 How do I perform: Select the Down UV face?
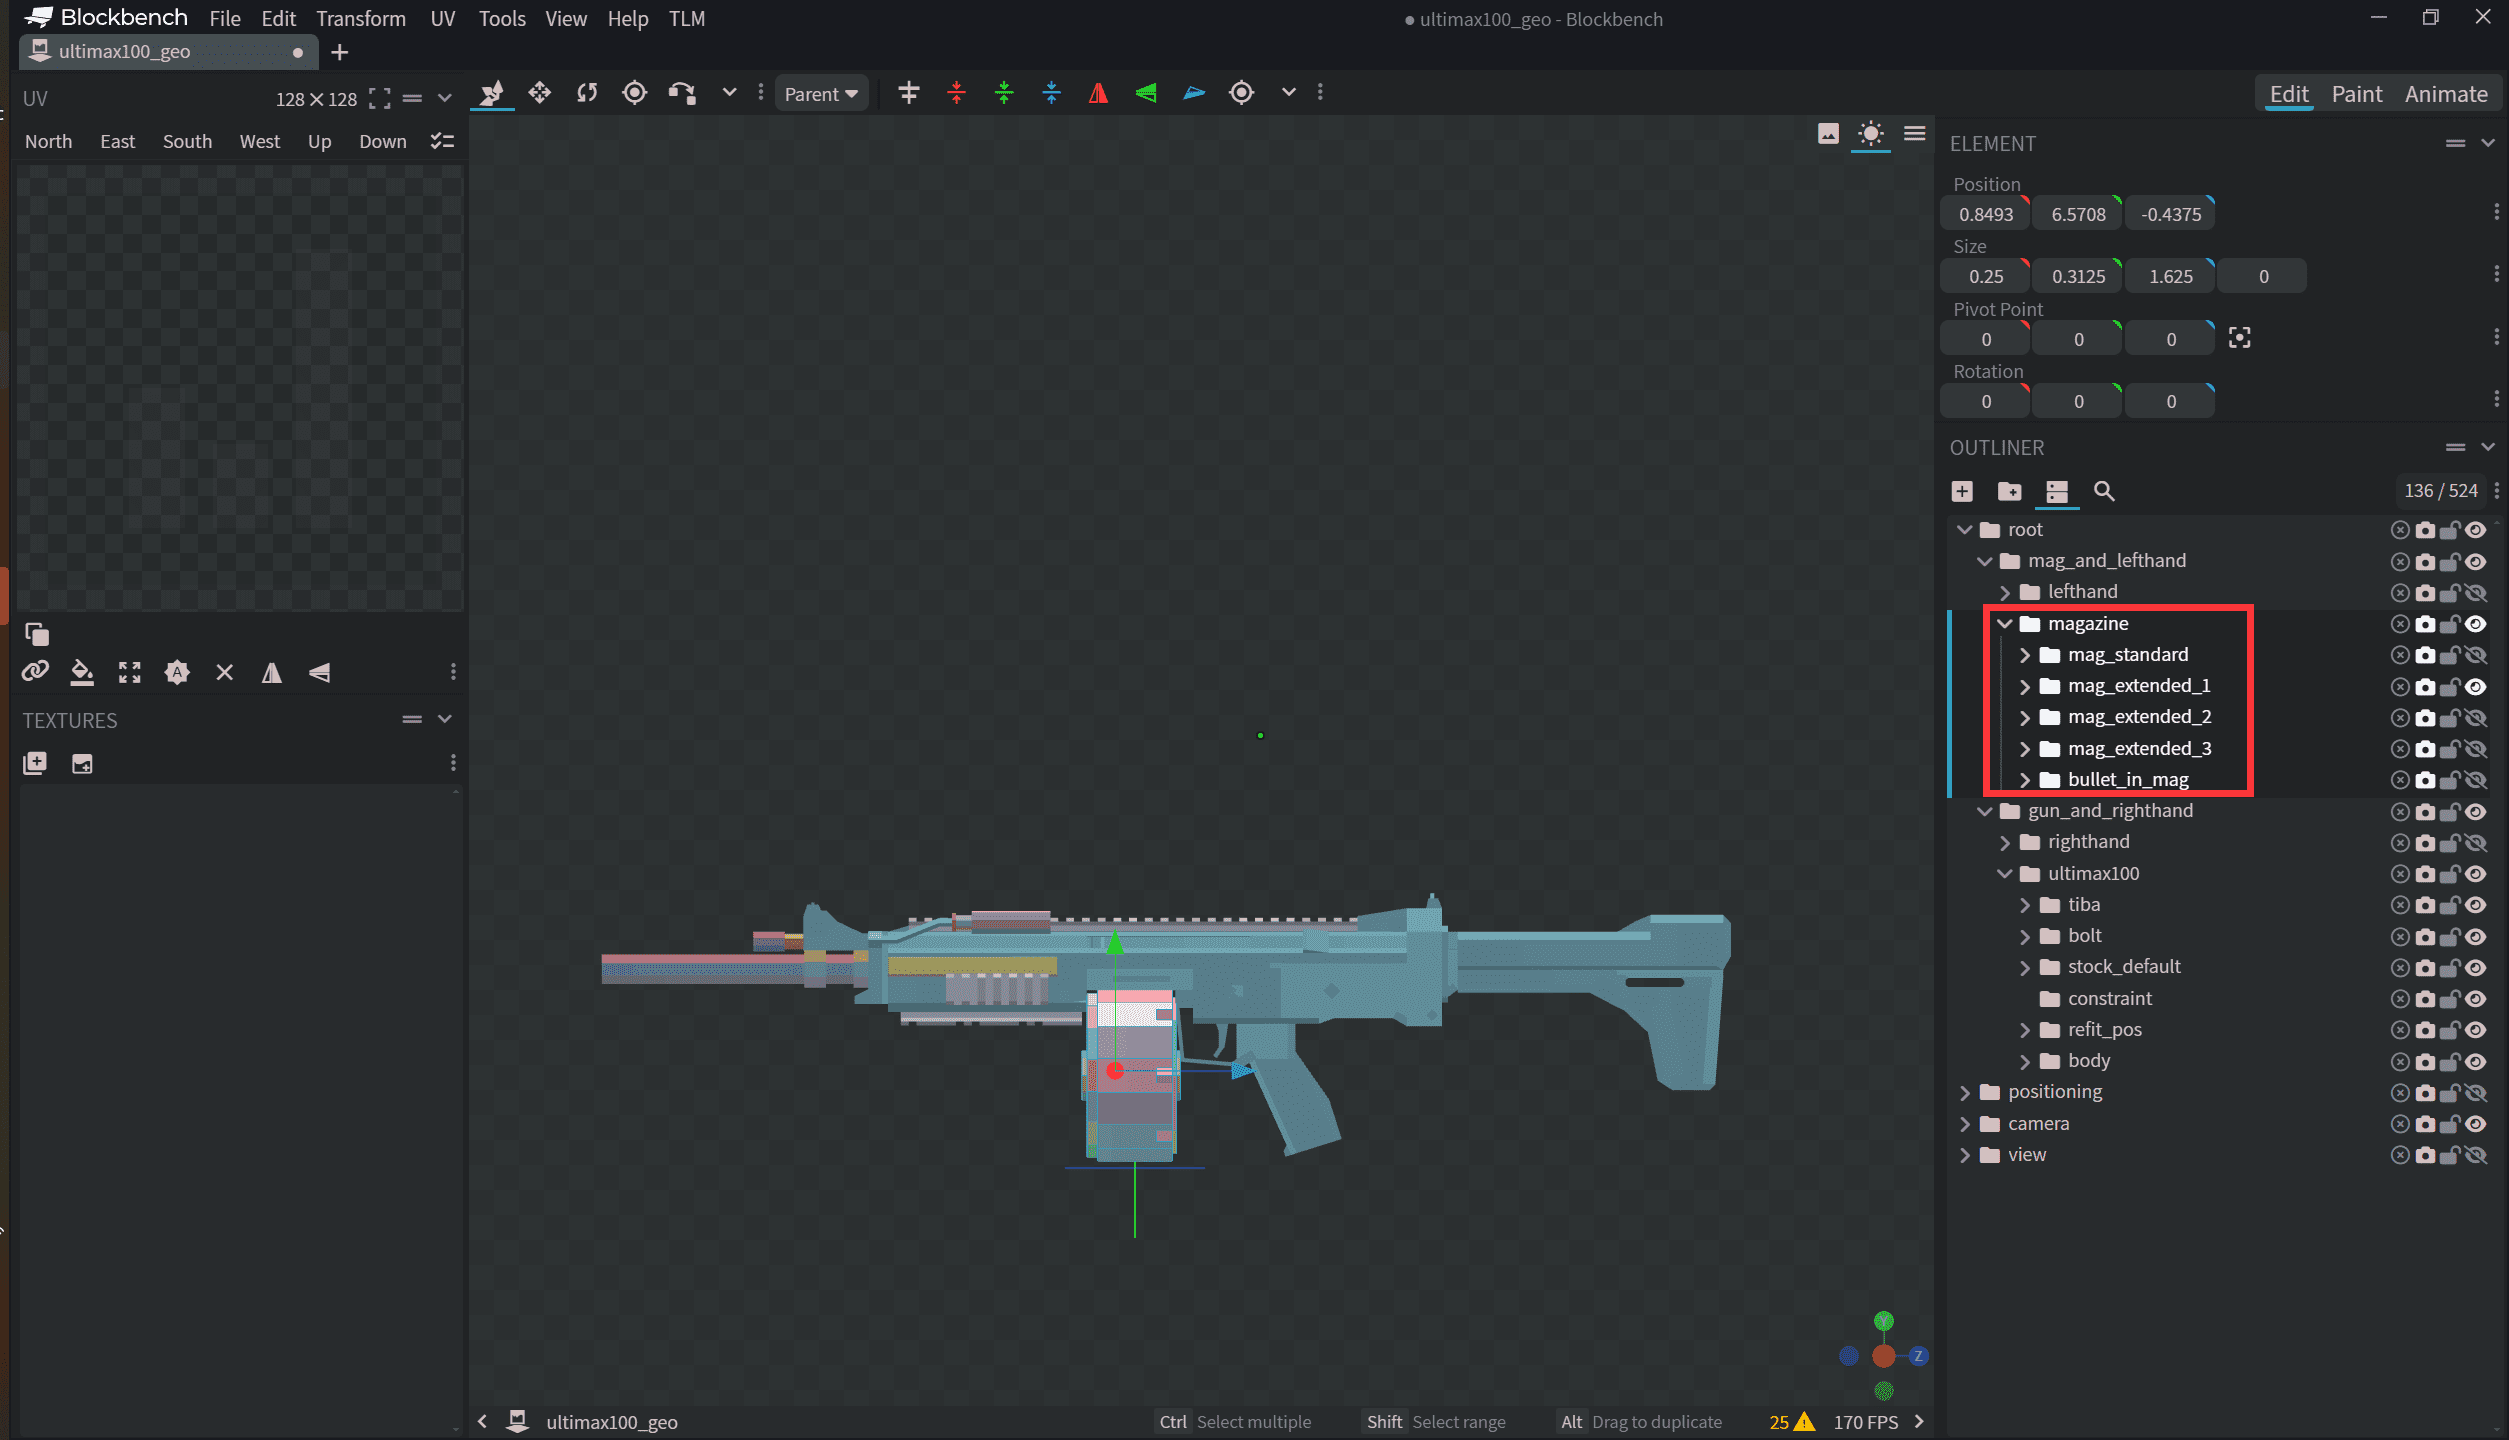point(383,142)
